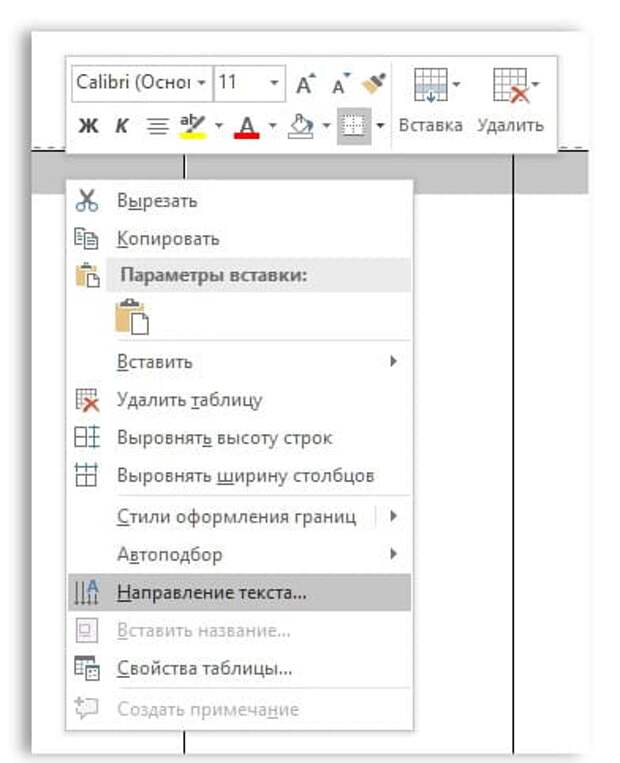Open the font color dropdown arrow

pyautogui.click(x=273, y=126)
